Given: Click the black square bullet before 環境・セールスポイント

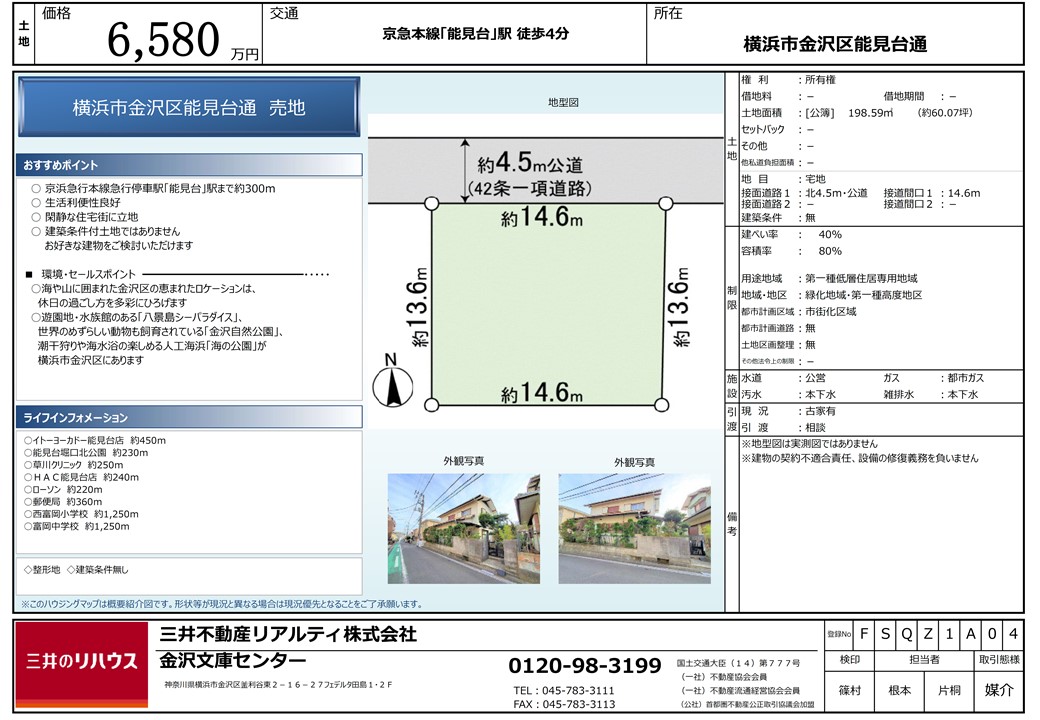Looking at the screenshot, I should 30,273.
